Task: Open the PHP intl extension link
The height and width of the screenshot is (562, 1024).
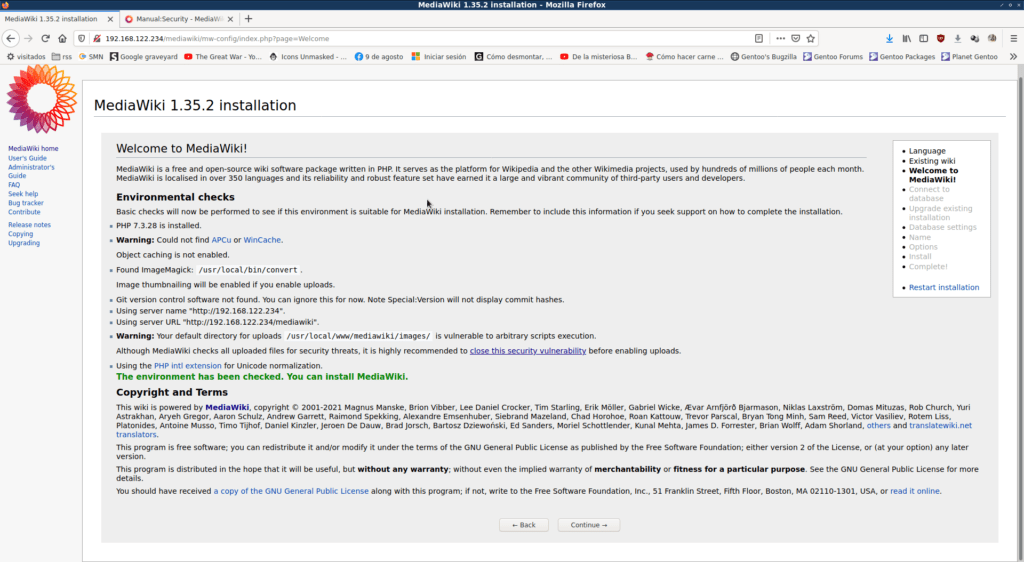Action: [187, 366]
